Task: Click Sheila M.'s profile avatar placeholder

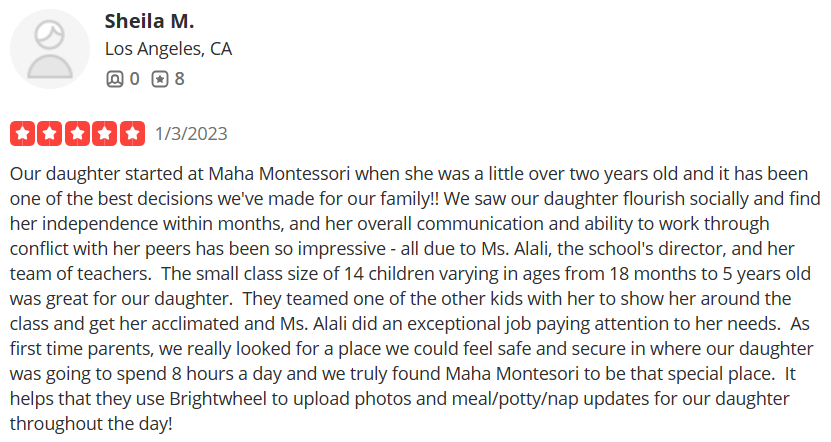Action: [x=48, y=49]
